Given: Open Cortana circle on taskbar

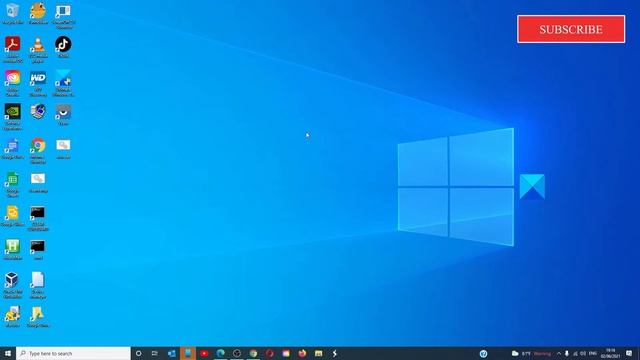Looking at the screenshot, I should [138, 353].
